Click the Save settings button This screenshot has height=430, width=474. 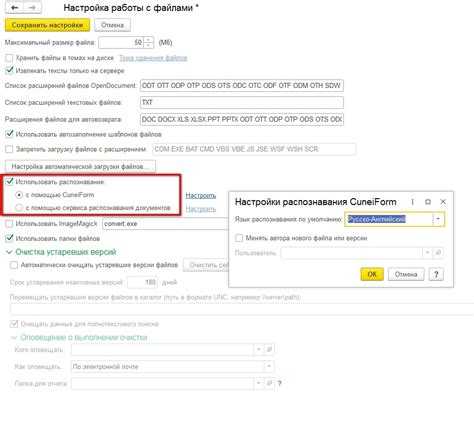coord(47,25)
